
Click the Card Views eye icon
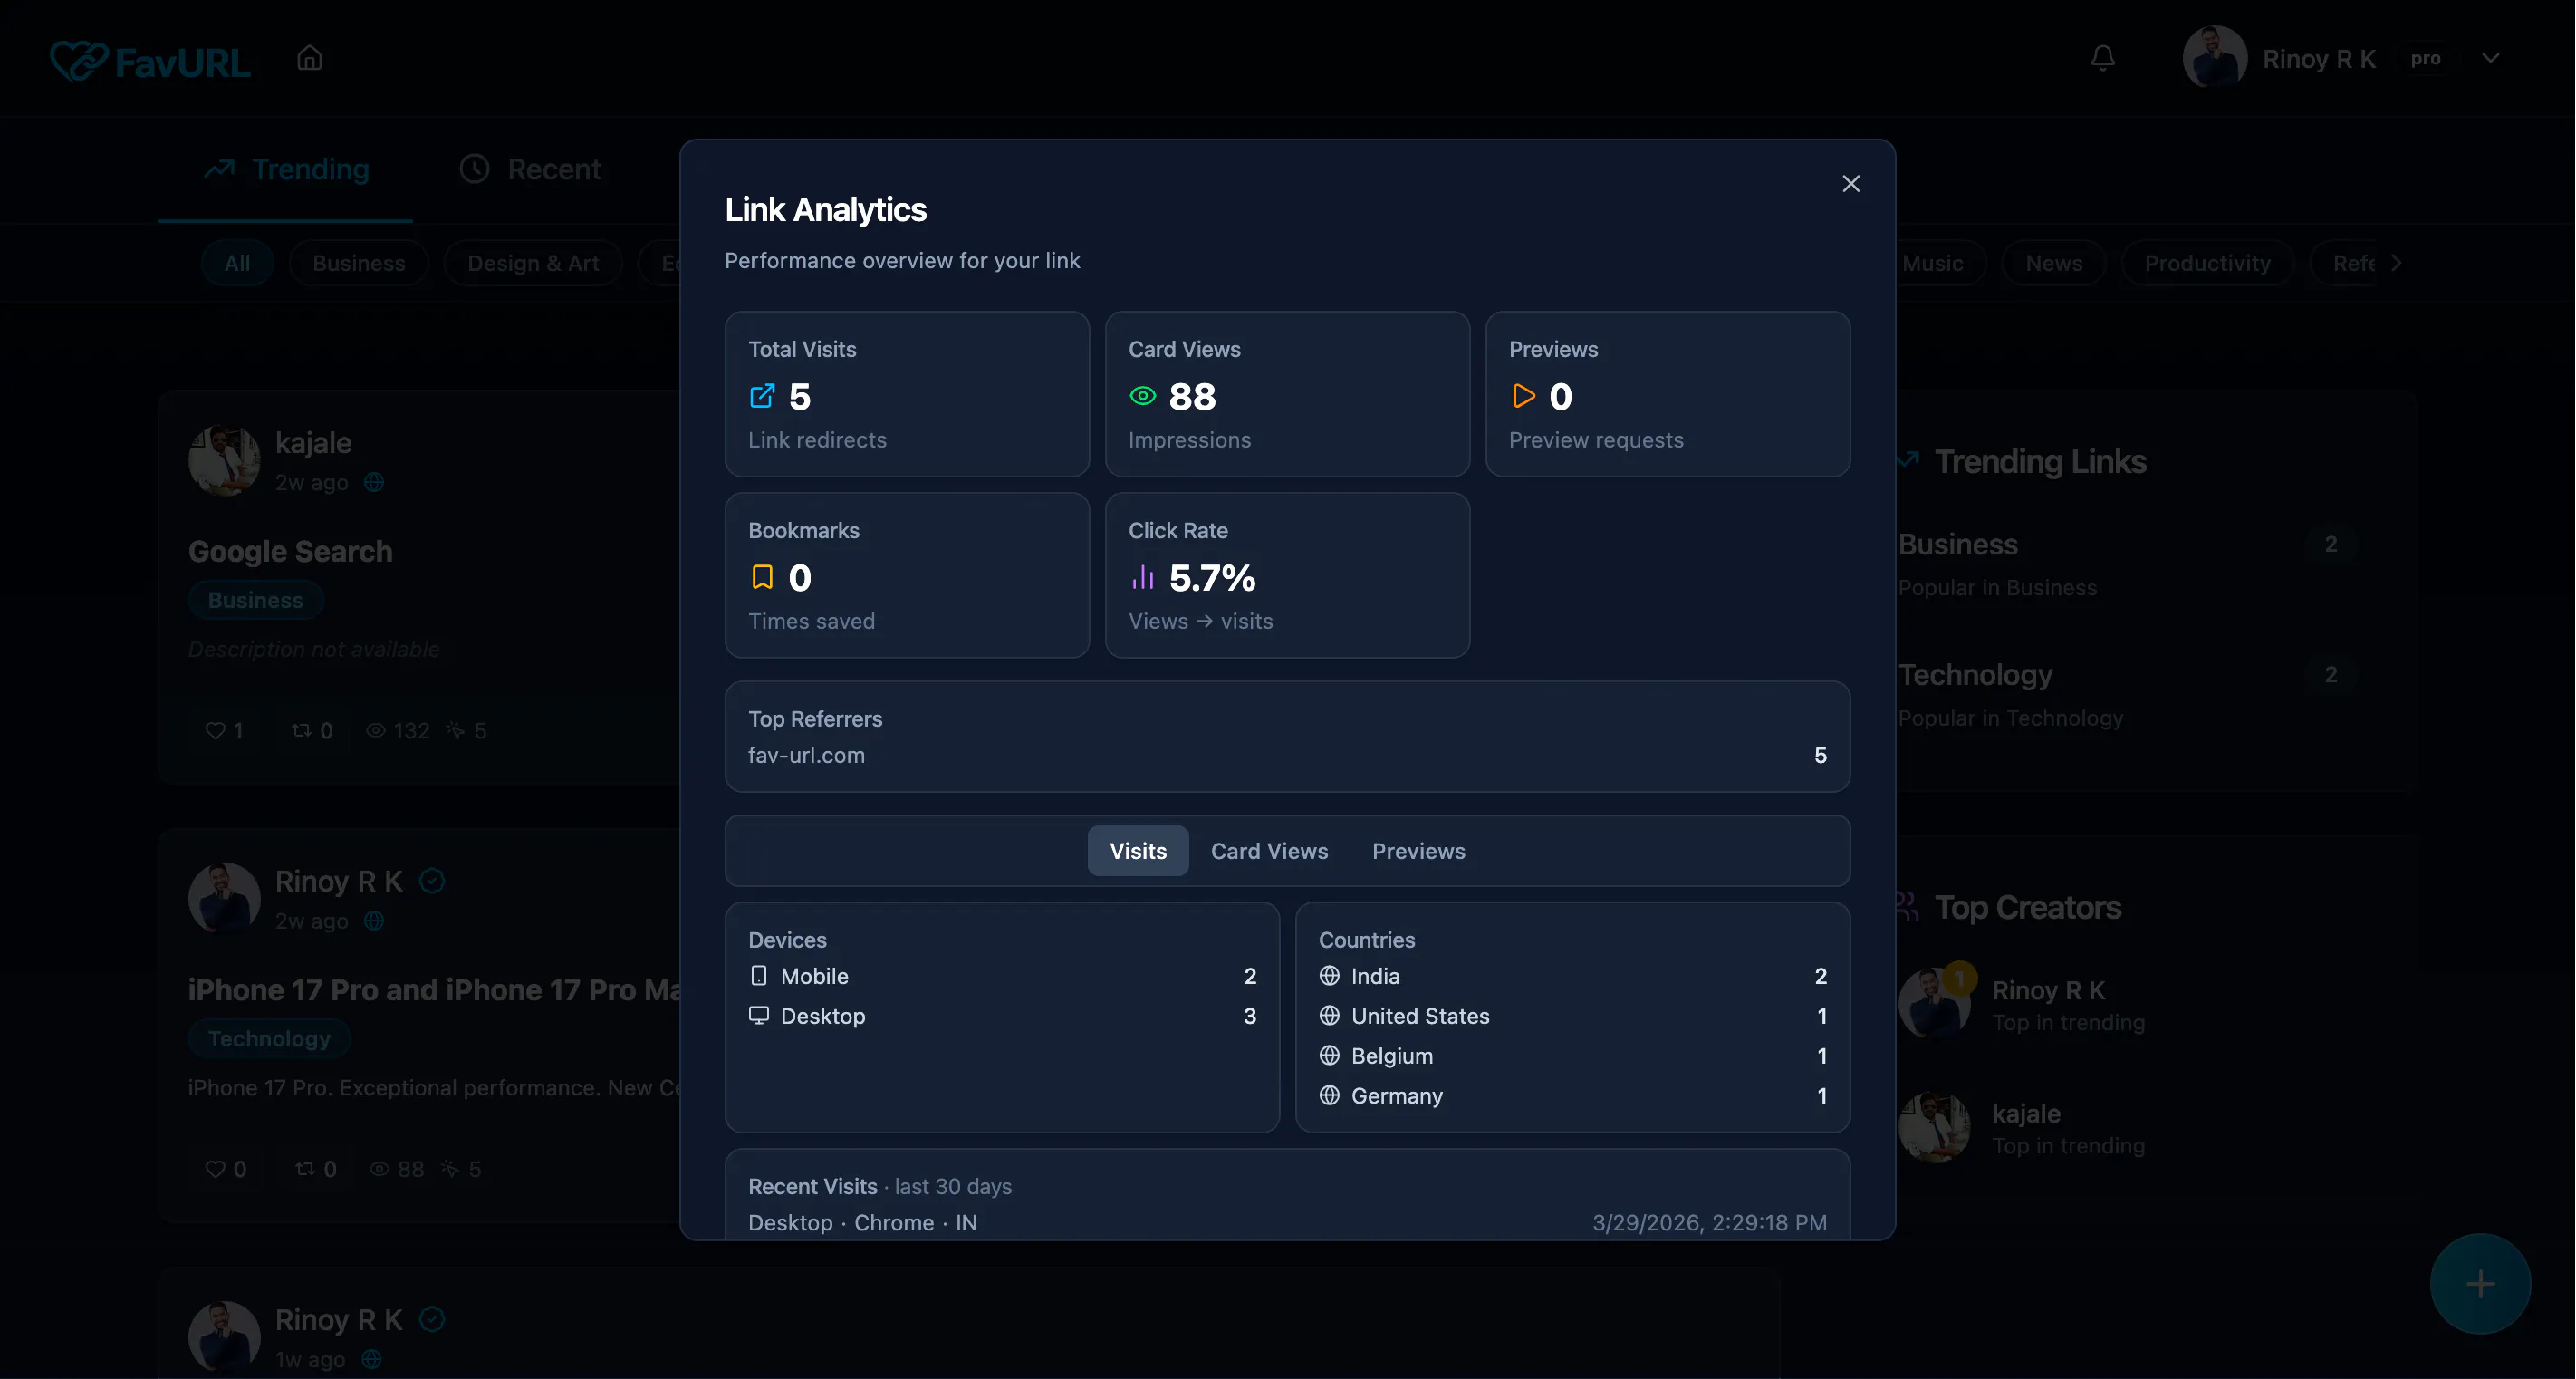pyautogui.click(x=1142, y=396)
